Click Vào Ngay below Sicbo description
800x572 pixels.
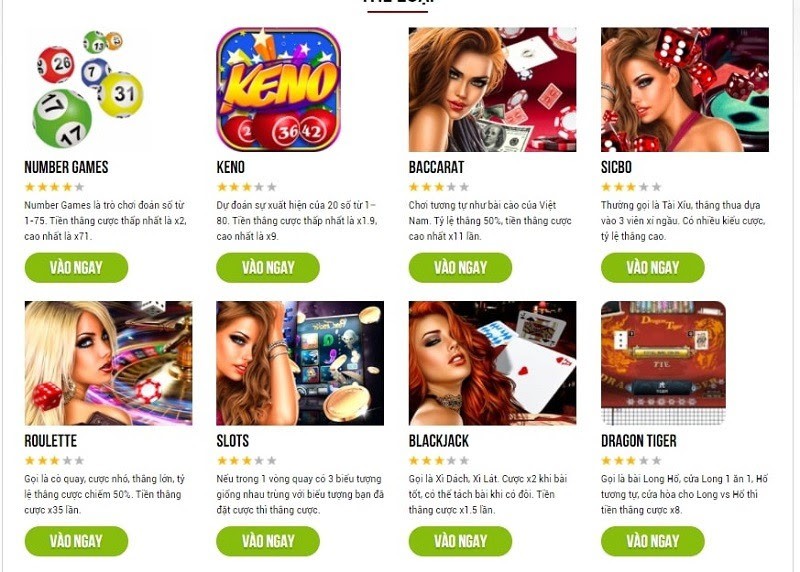(653, 267)
